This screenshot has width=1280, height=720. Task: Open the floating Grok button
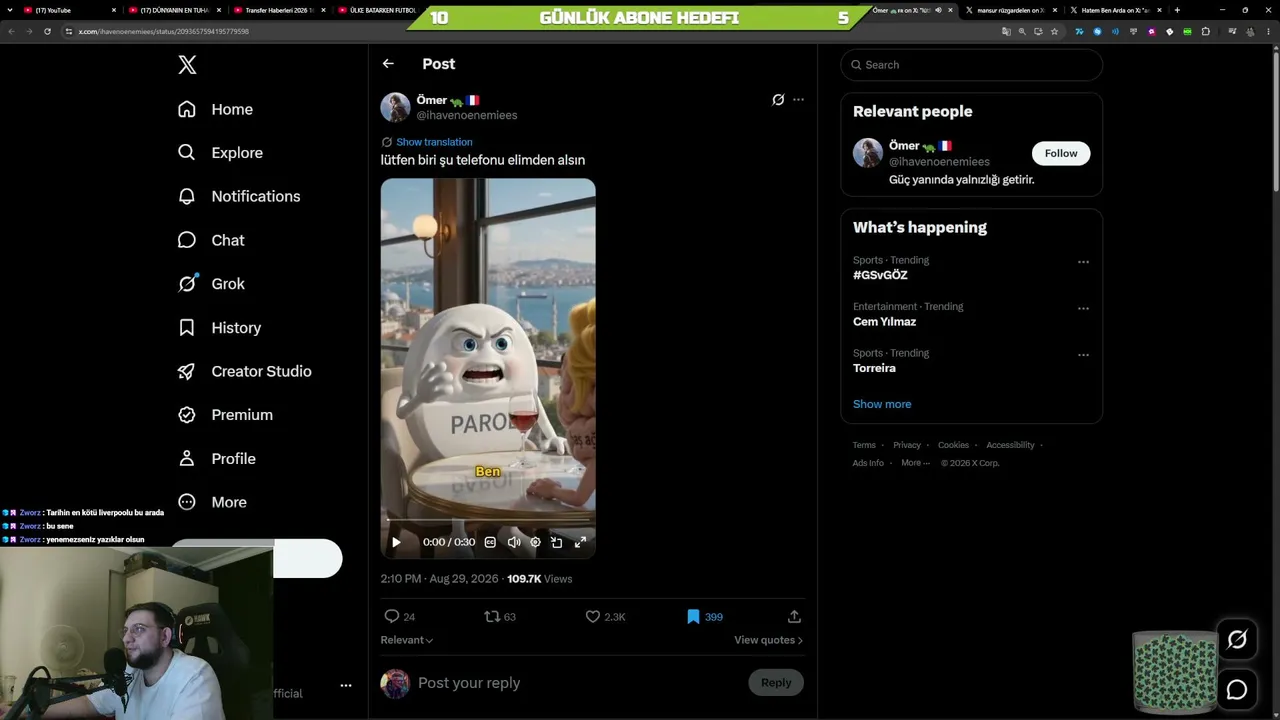[1237, 640]
